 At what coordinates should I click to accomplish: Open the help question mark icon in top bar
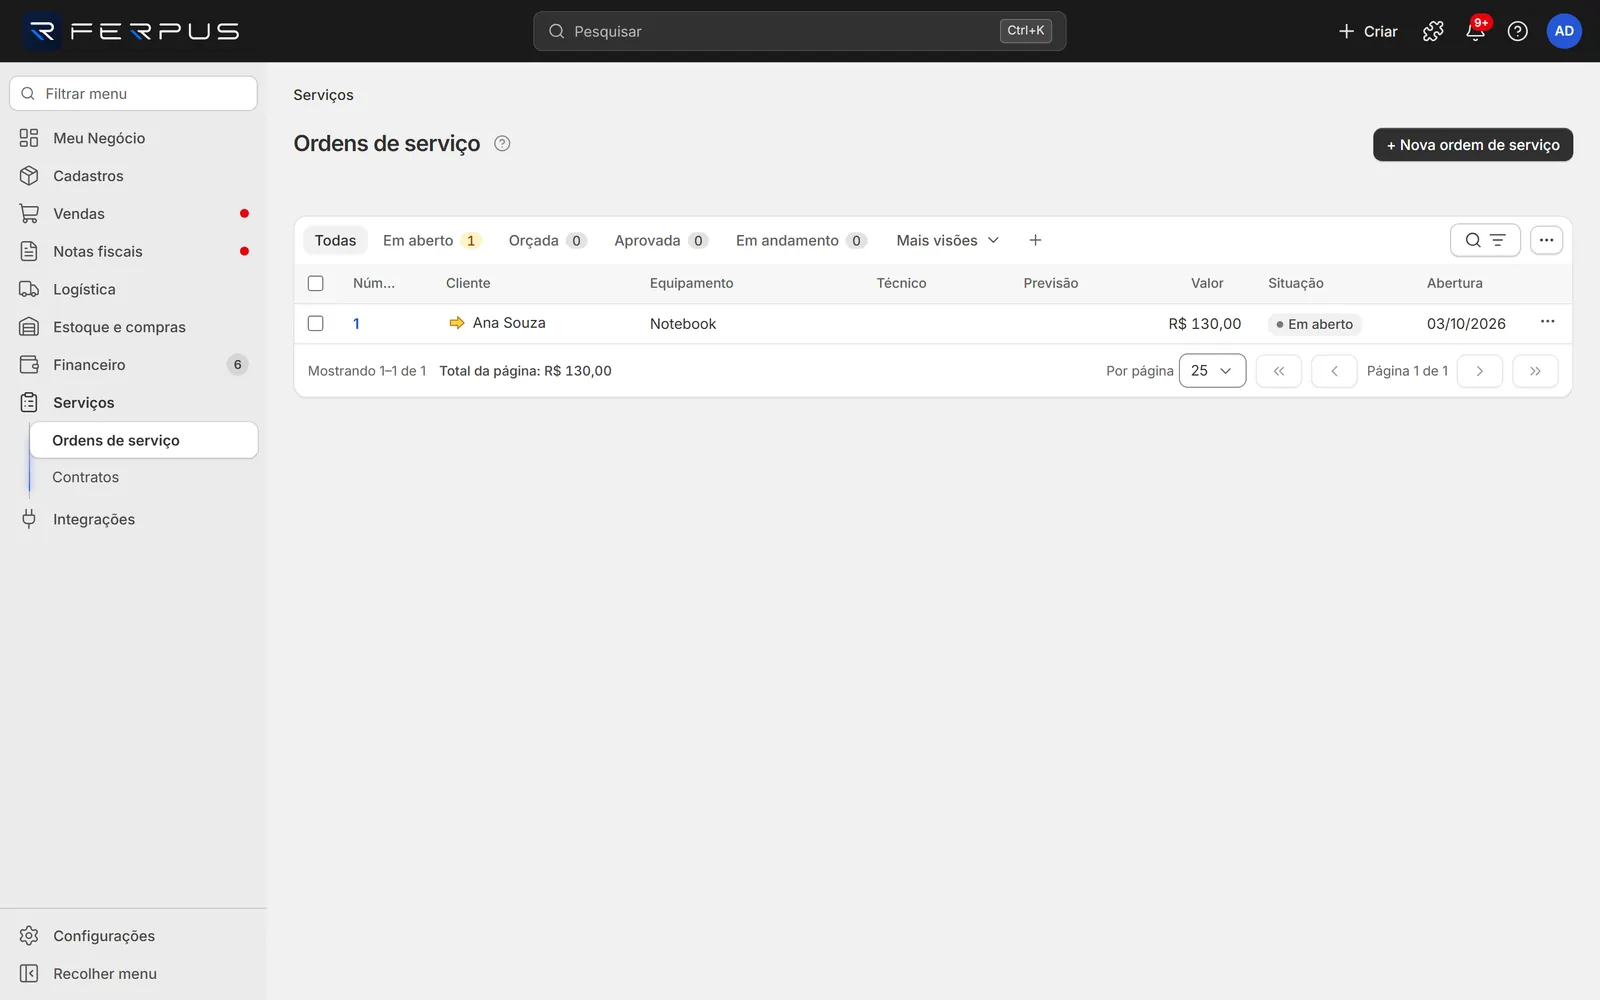tap(1517, 31)
